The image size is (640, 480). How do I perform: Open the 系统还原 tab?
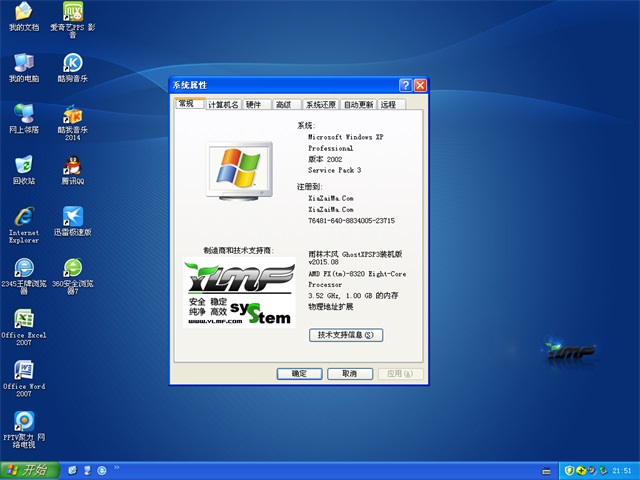point(320,104)
